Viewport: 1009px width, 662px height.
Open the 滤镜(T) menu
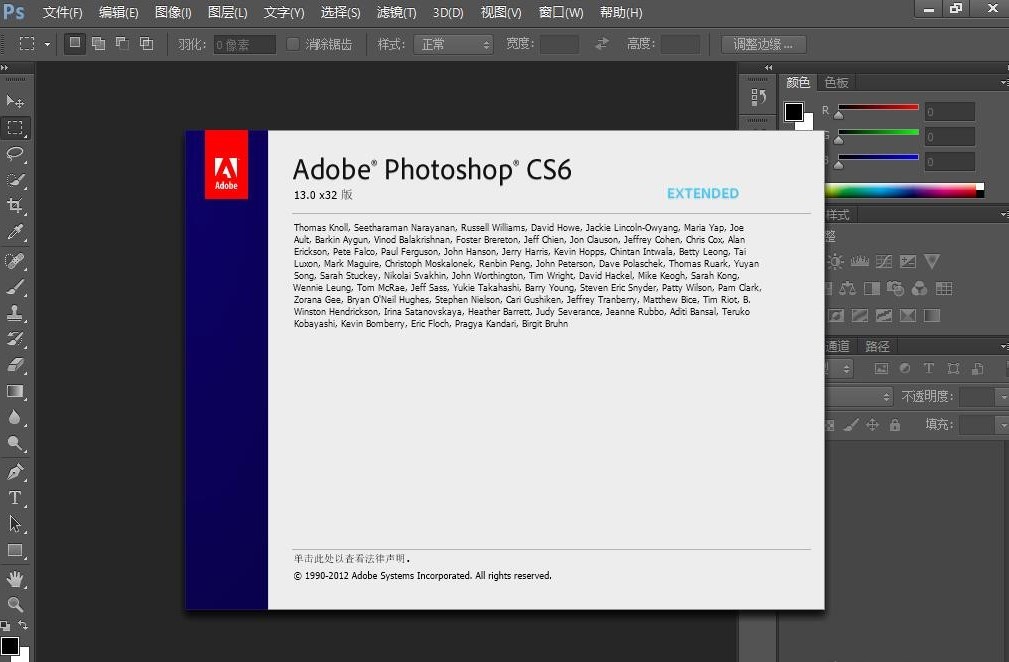[396, 12]
